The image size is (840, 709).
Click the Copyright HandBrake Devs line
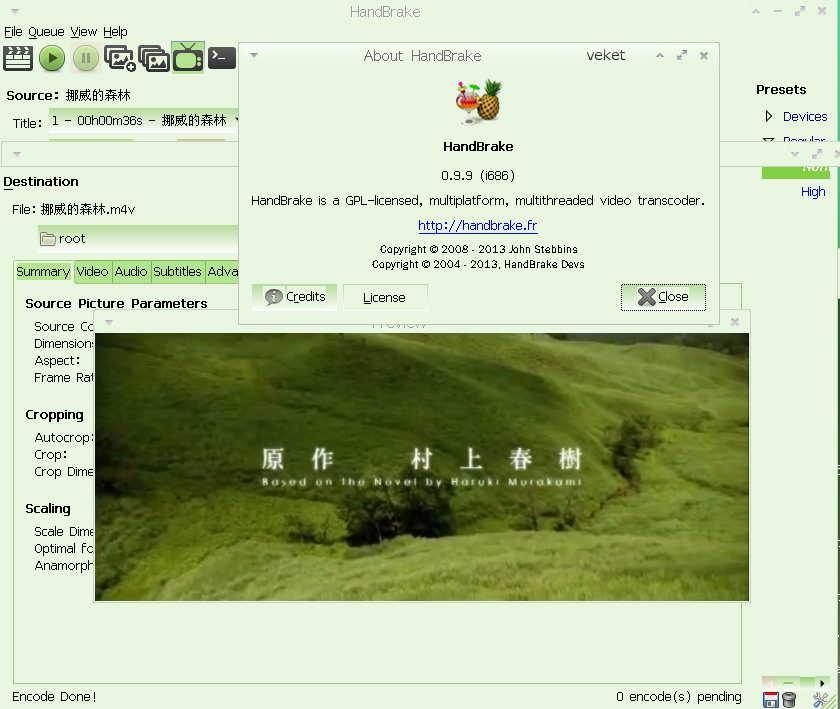pyautogui.click(x=478, y=264)
